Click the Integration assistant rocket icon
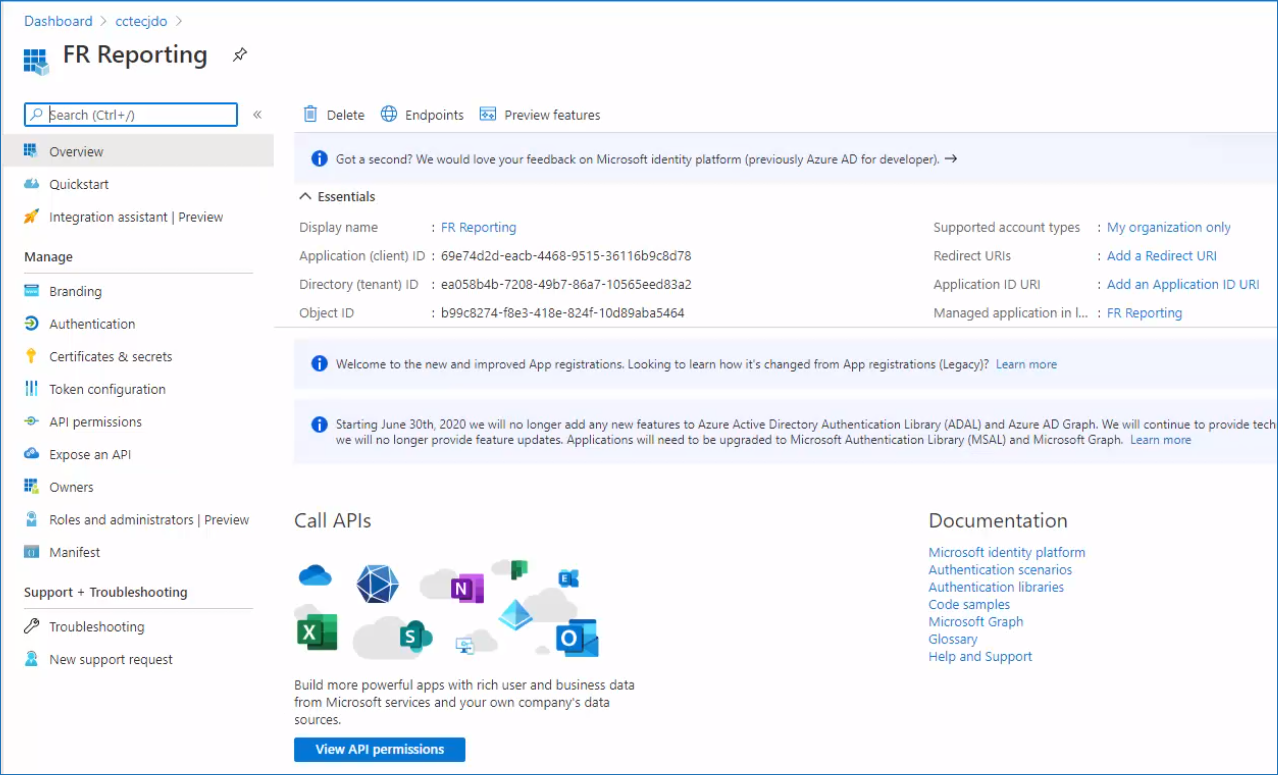1278x776 pixels. 31,217
